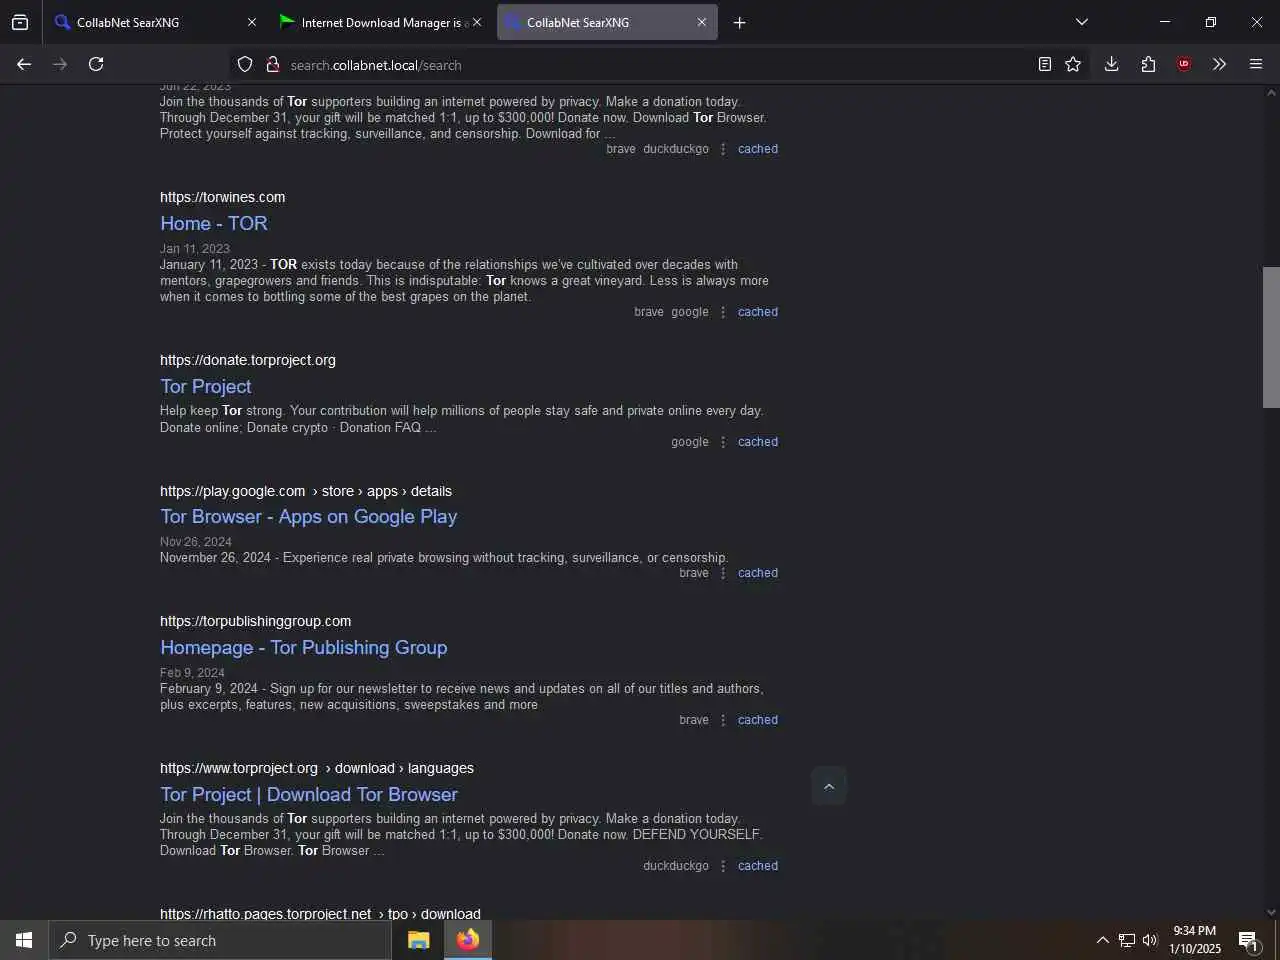This screenshot has height=960, width=1280.
Task: Open options dots for Tor Publishing Group result
Action: click(723, 720)
